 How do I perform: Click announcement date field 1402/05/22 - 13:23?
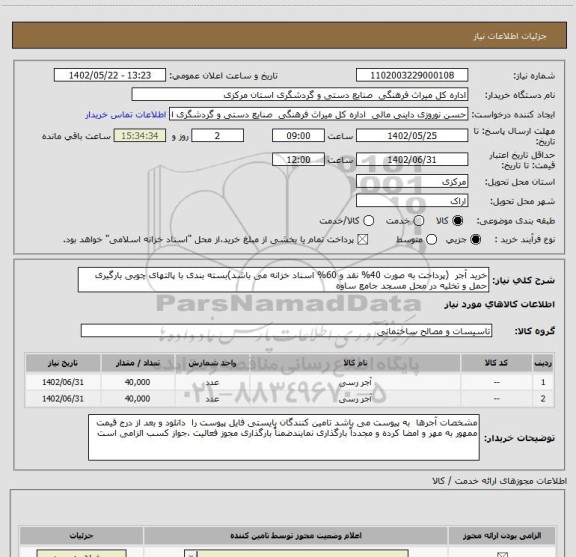click(110, 75)
